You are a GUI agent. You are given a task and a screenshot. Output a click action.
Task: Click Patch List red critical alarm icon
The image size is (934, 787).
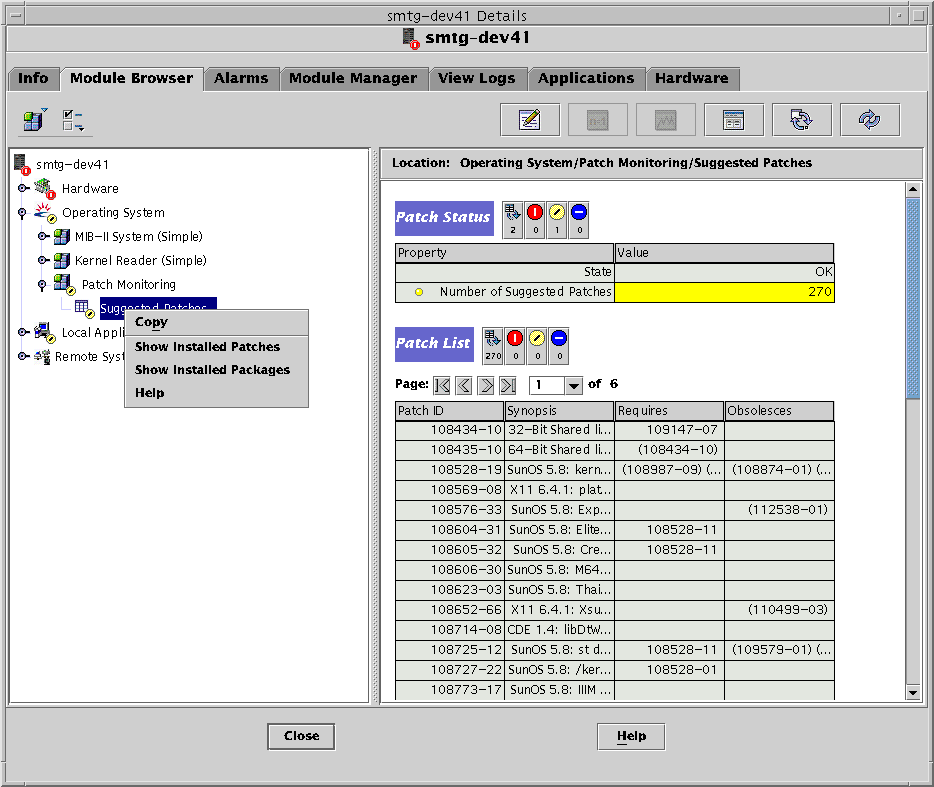click(x=515, y=346)
